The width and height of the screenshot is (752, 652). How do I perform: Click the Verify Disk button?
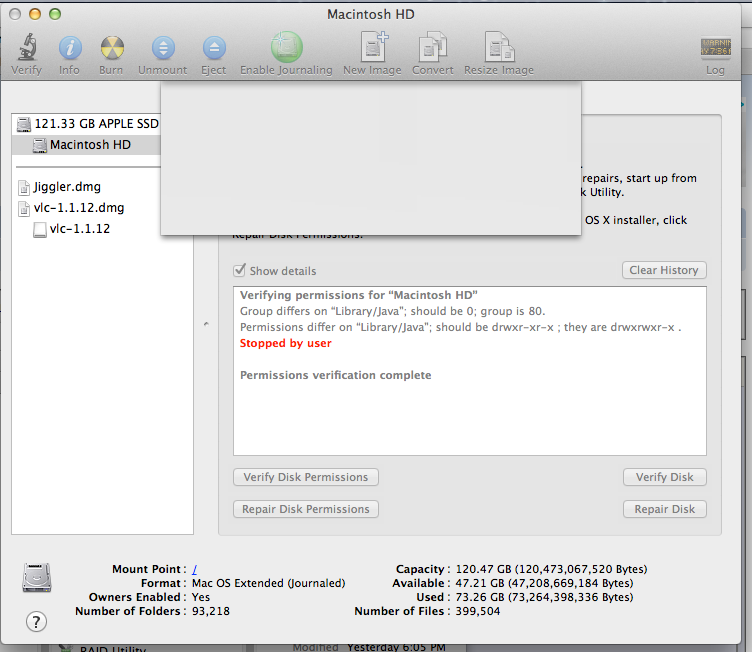click(665, 477)
